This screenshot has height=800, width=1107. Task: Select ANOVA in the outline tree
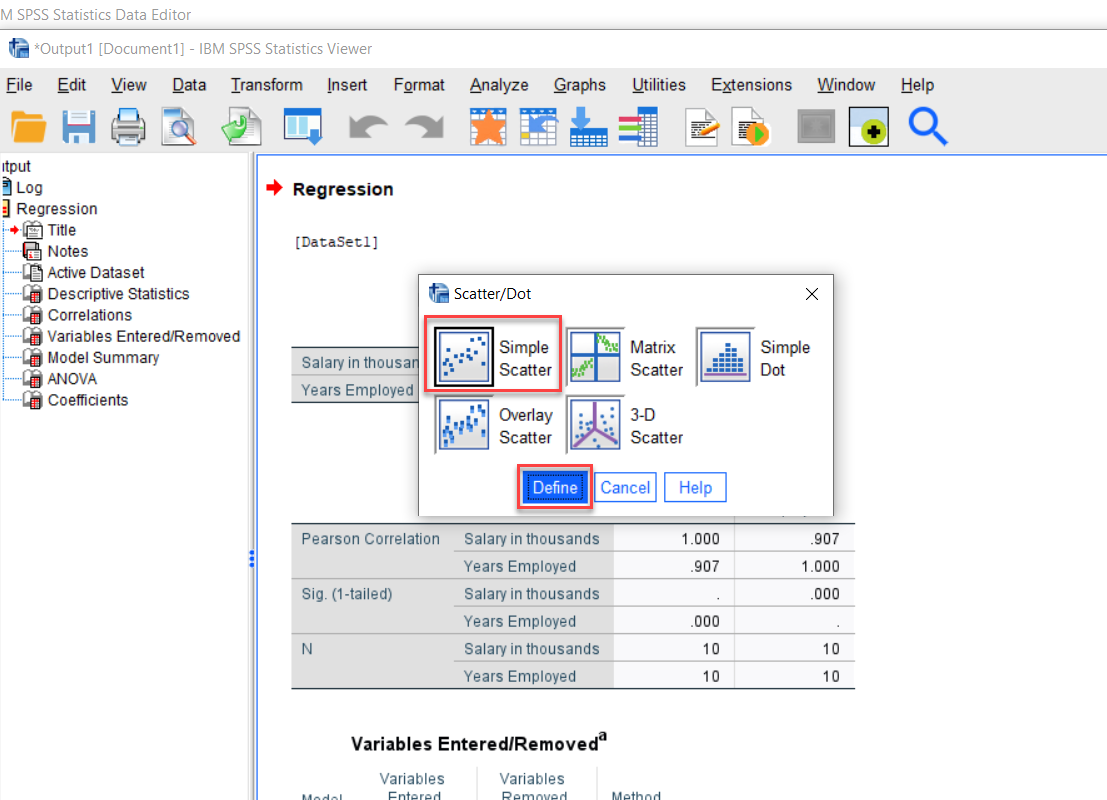[x=72, y=378]
